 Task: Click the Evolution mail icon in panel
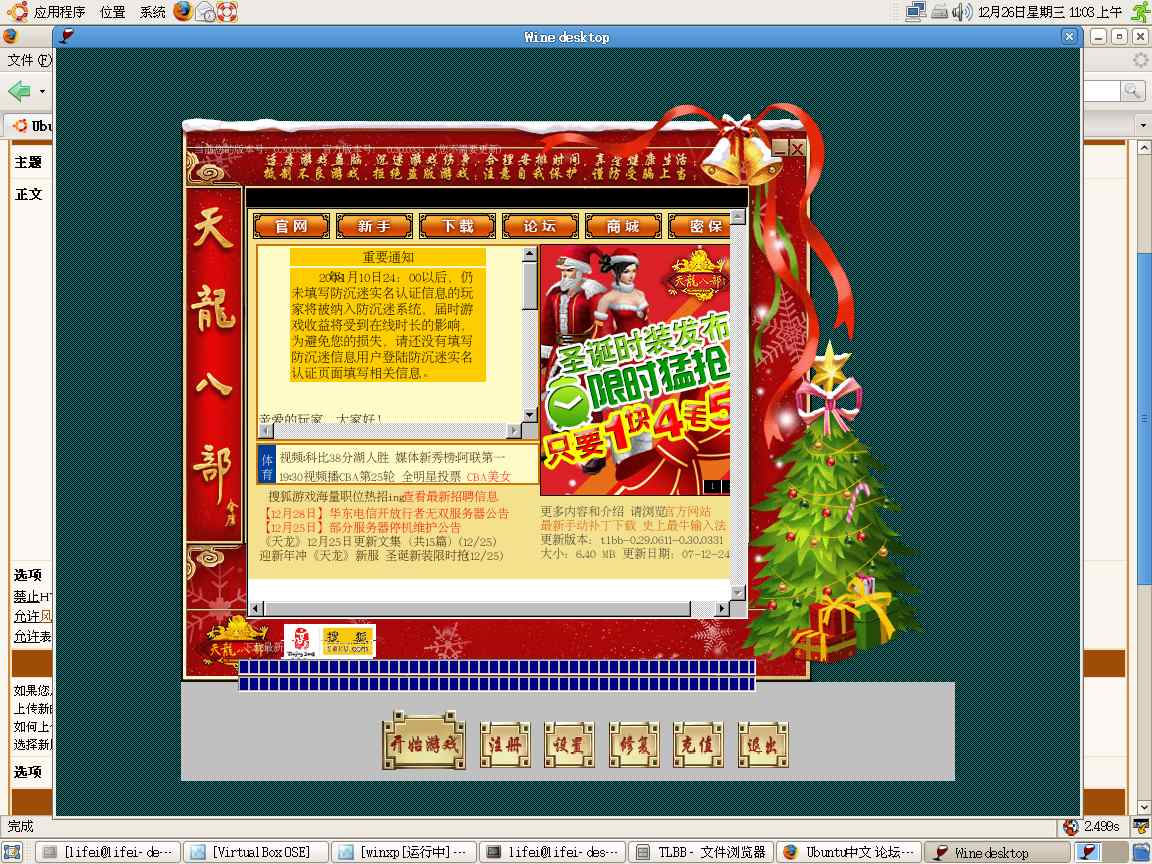205,12
